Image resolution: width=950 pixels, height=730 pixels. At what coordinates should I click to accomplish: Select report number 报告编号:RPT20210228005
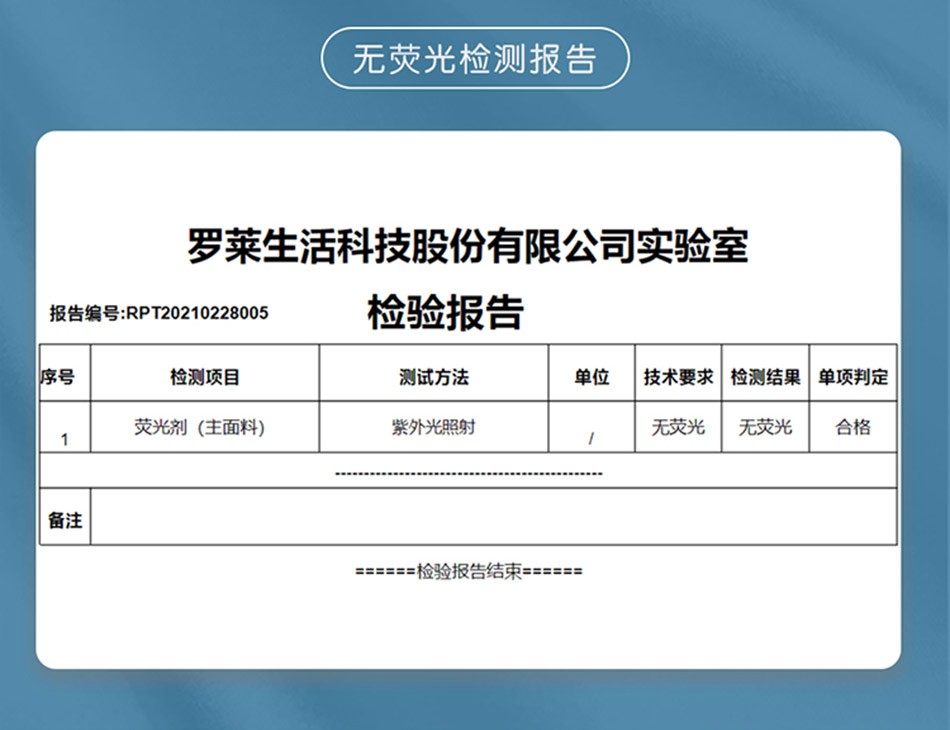[159, 313]
